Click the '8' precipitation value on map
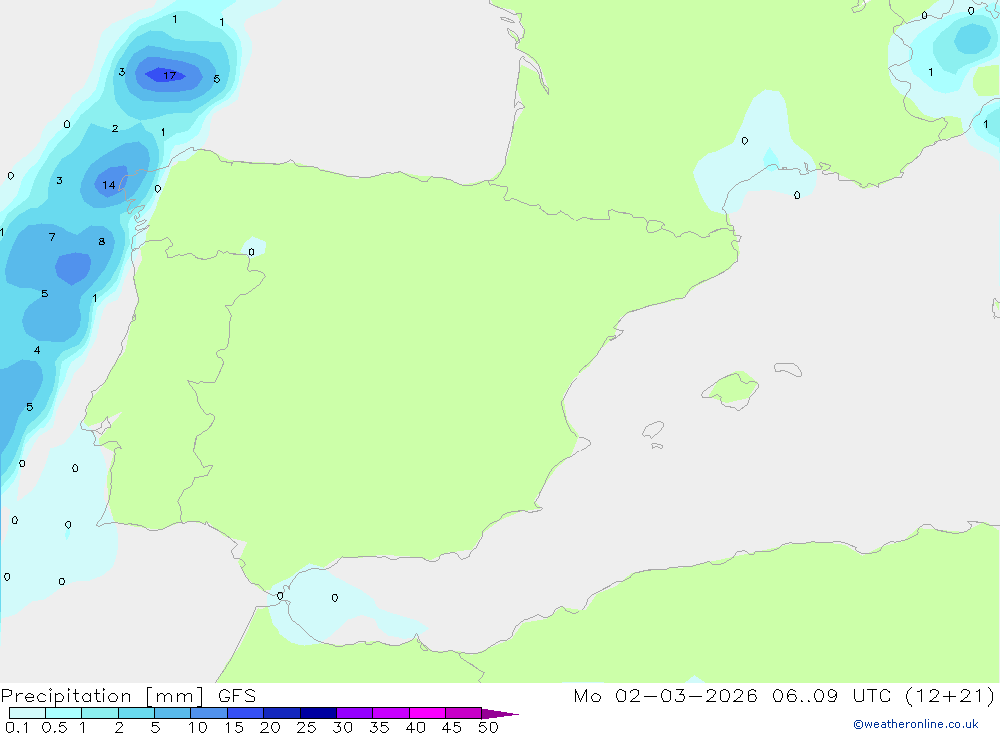The width and height of the screenshot is (1000, 733). point(101,241)
